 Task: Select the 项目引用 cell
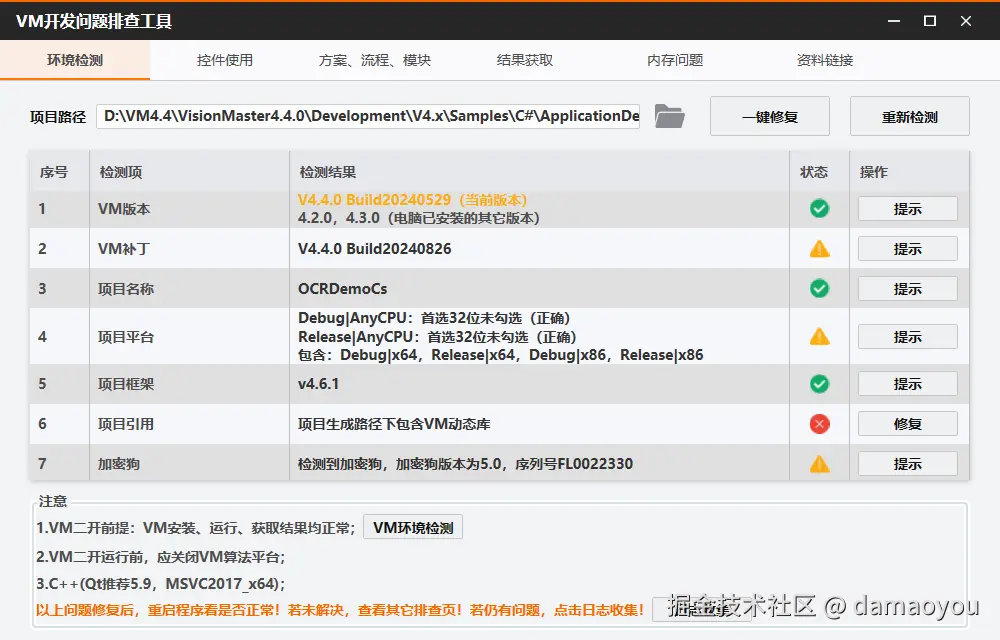189,424
